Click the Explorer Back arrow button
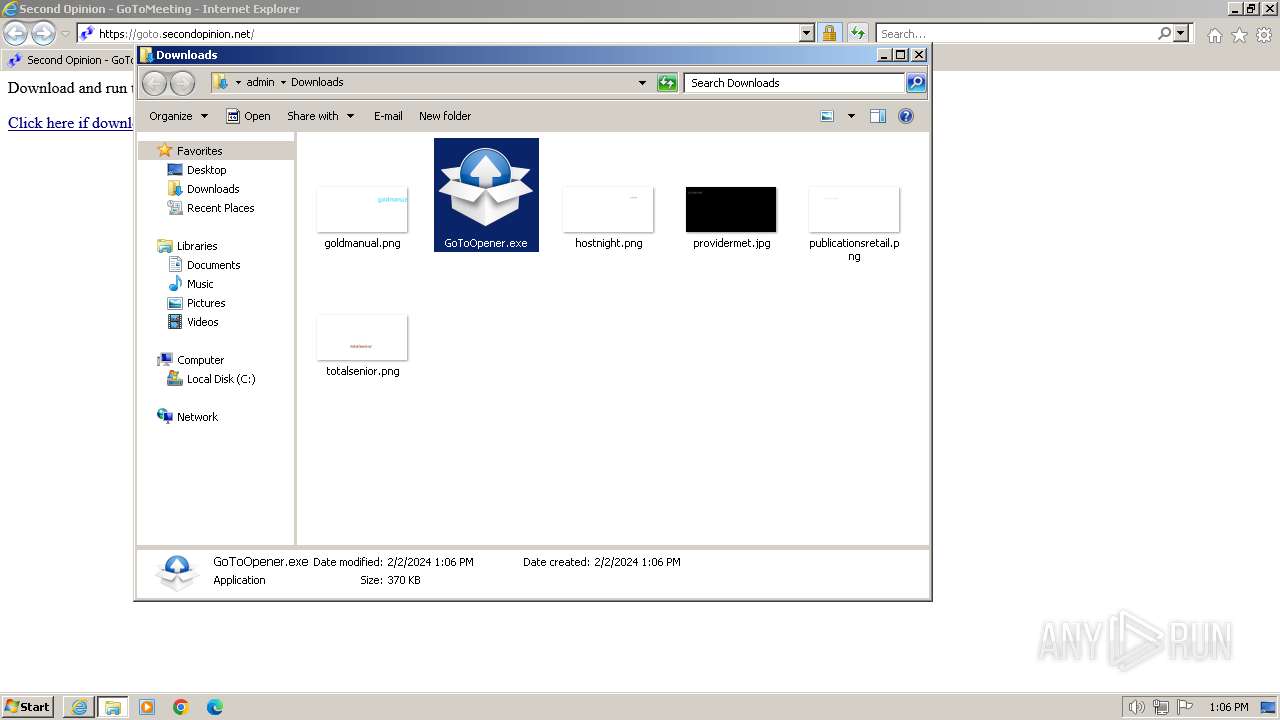The height and width of the screenshot is (720, 1280). (x=155, y=83)
